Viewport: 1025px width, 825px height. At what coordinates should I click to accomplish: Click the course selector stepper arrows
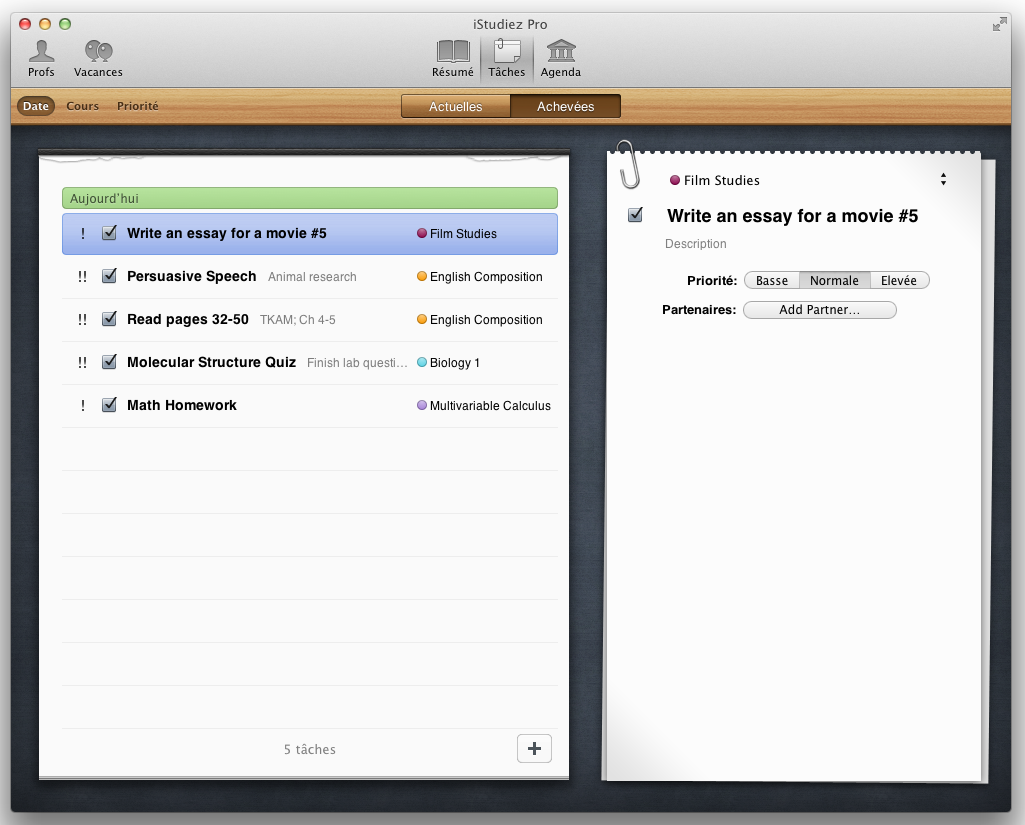[943, 179]
